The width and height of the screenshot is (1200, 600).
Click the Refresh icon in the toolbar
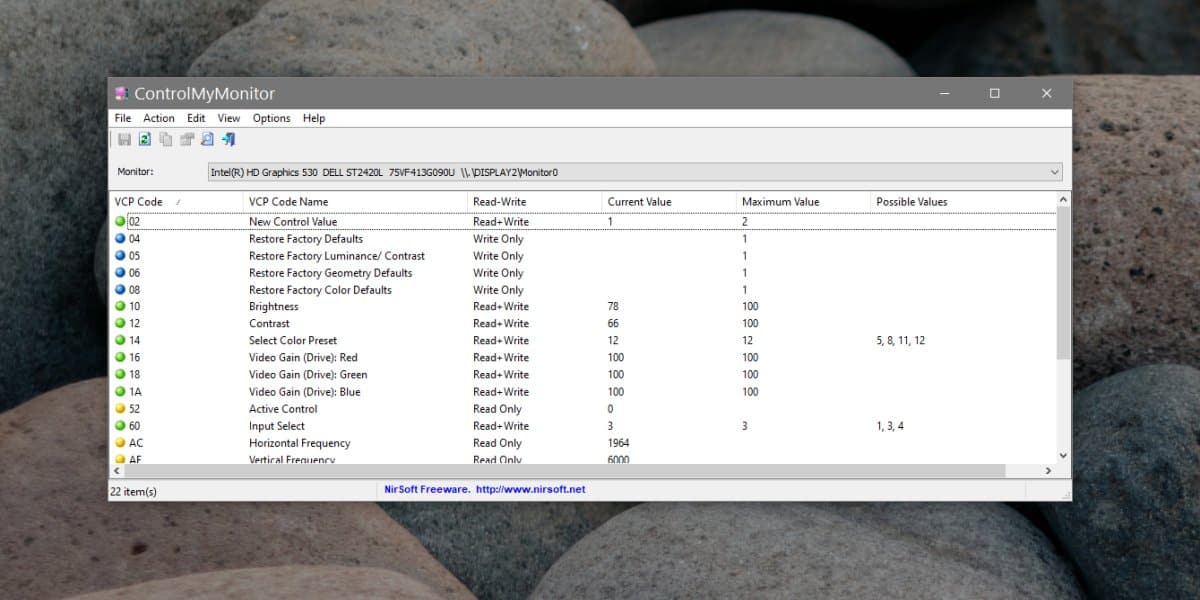pos(145,139)
